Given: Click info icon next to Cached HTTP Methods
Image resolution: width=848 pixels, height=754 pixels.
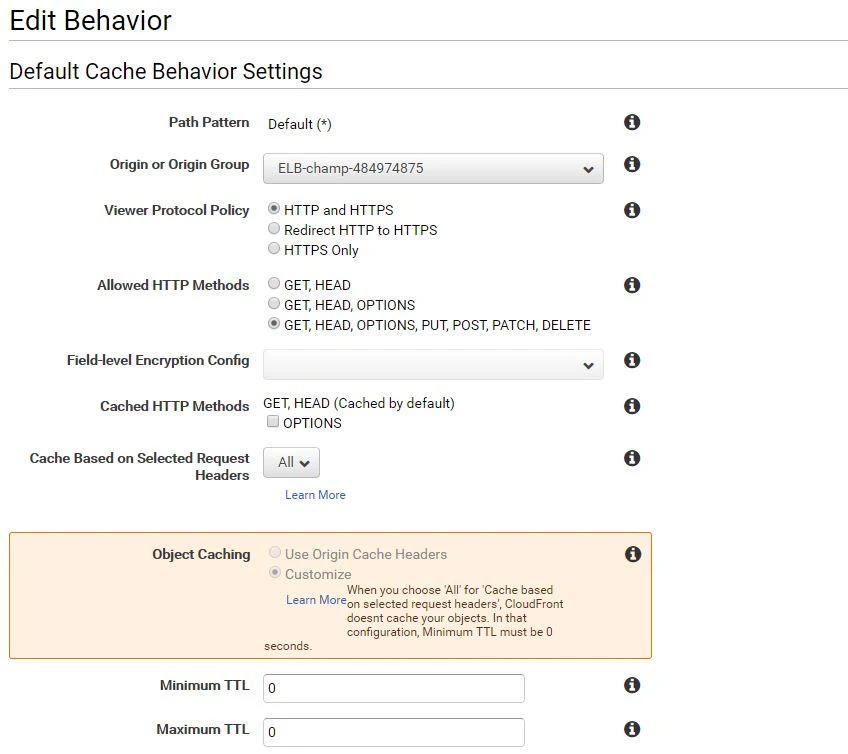Looking at the screenshot, I should point(632,406).
